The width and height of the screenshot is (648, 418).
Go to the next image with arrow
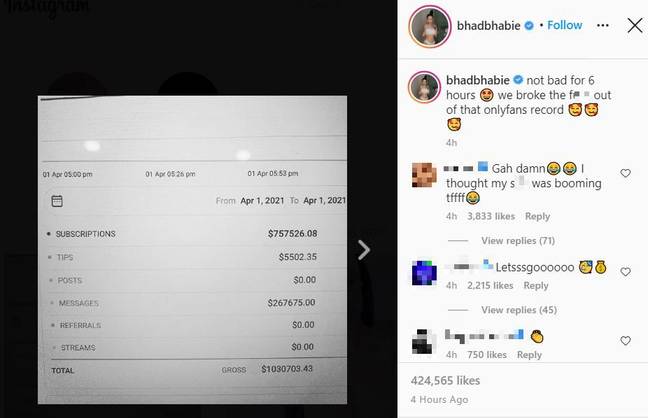click(x=364, y=250)
